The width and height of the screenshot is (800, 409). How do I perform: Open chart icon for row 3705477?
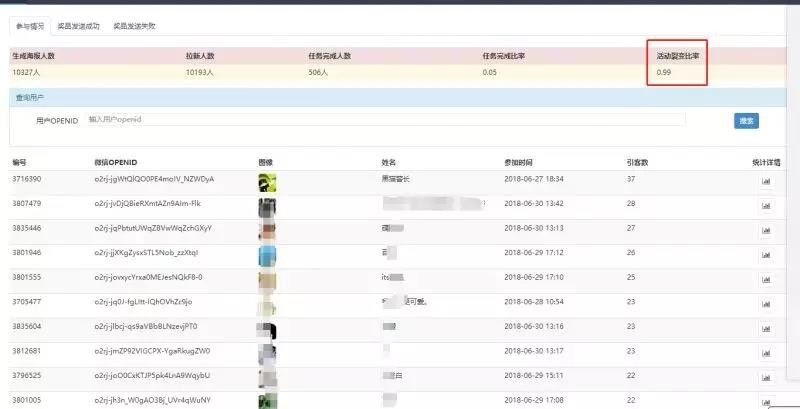click(x=765, y=304)
